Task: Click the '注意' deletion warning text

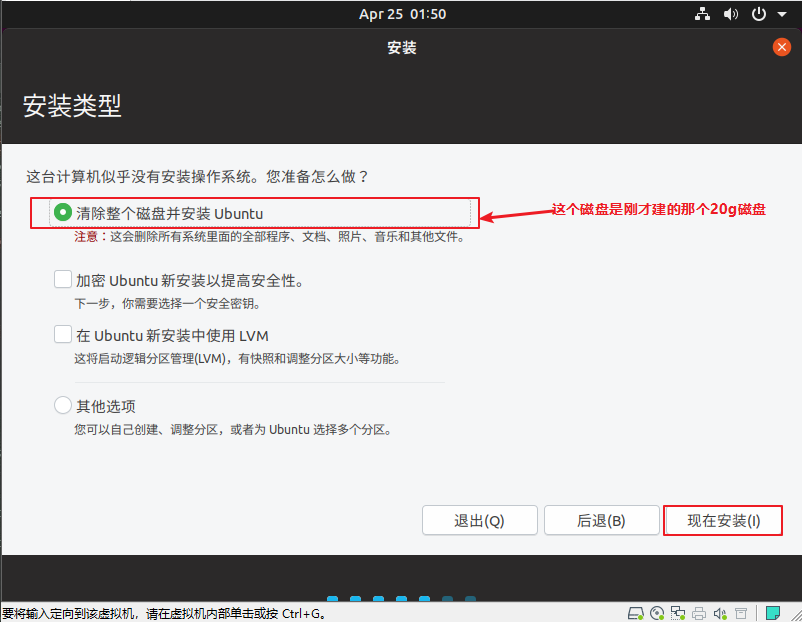Action: [270, 237]
